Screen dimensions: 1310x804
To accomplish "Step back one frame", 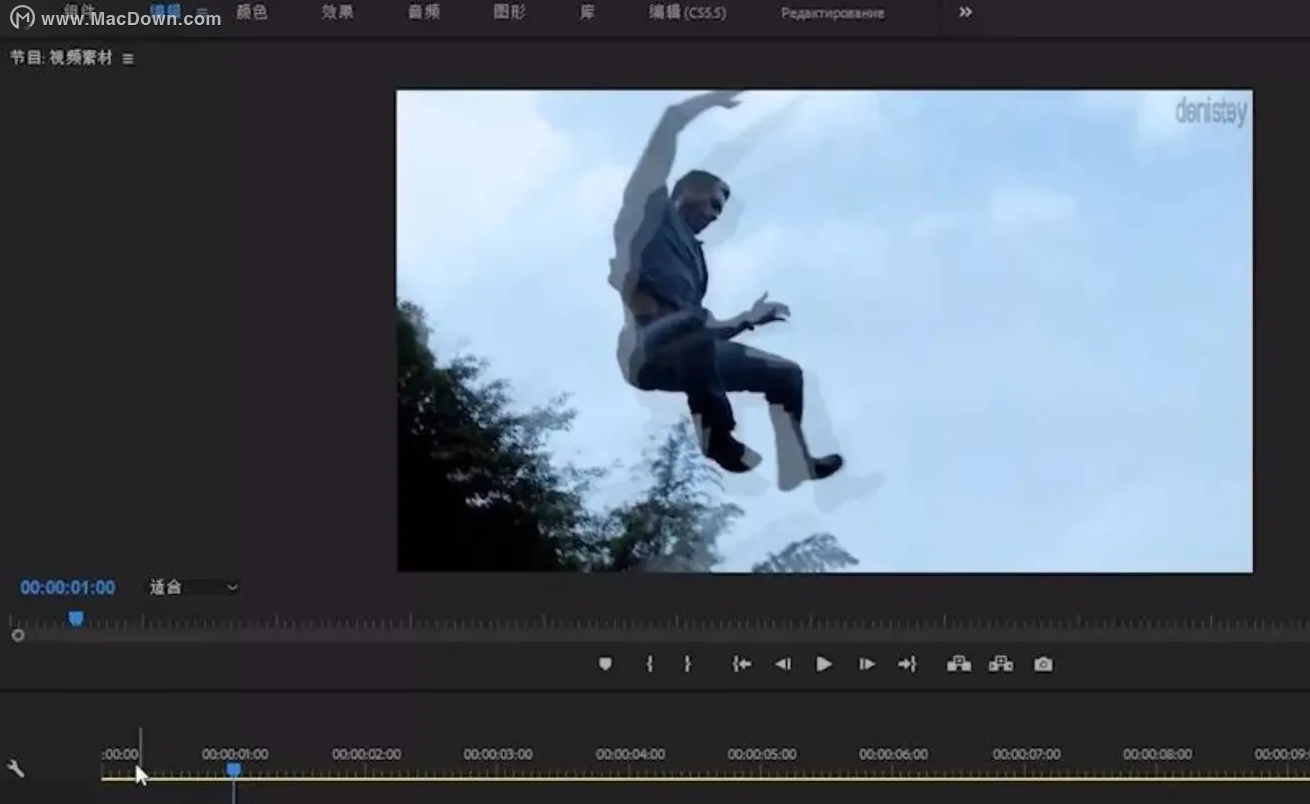I will pyautogui.click(x=783, y=664).
